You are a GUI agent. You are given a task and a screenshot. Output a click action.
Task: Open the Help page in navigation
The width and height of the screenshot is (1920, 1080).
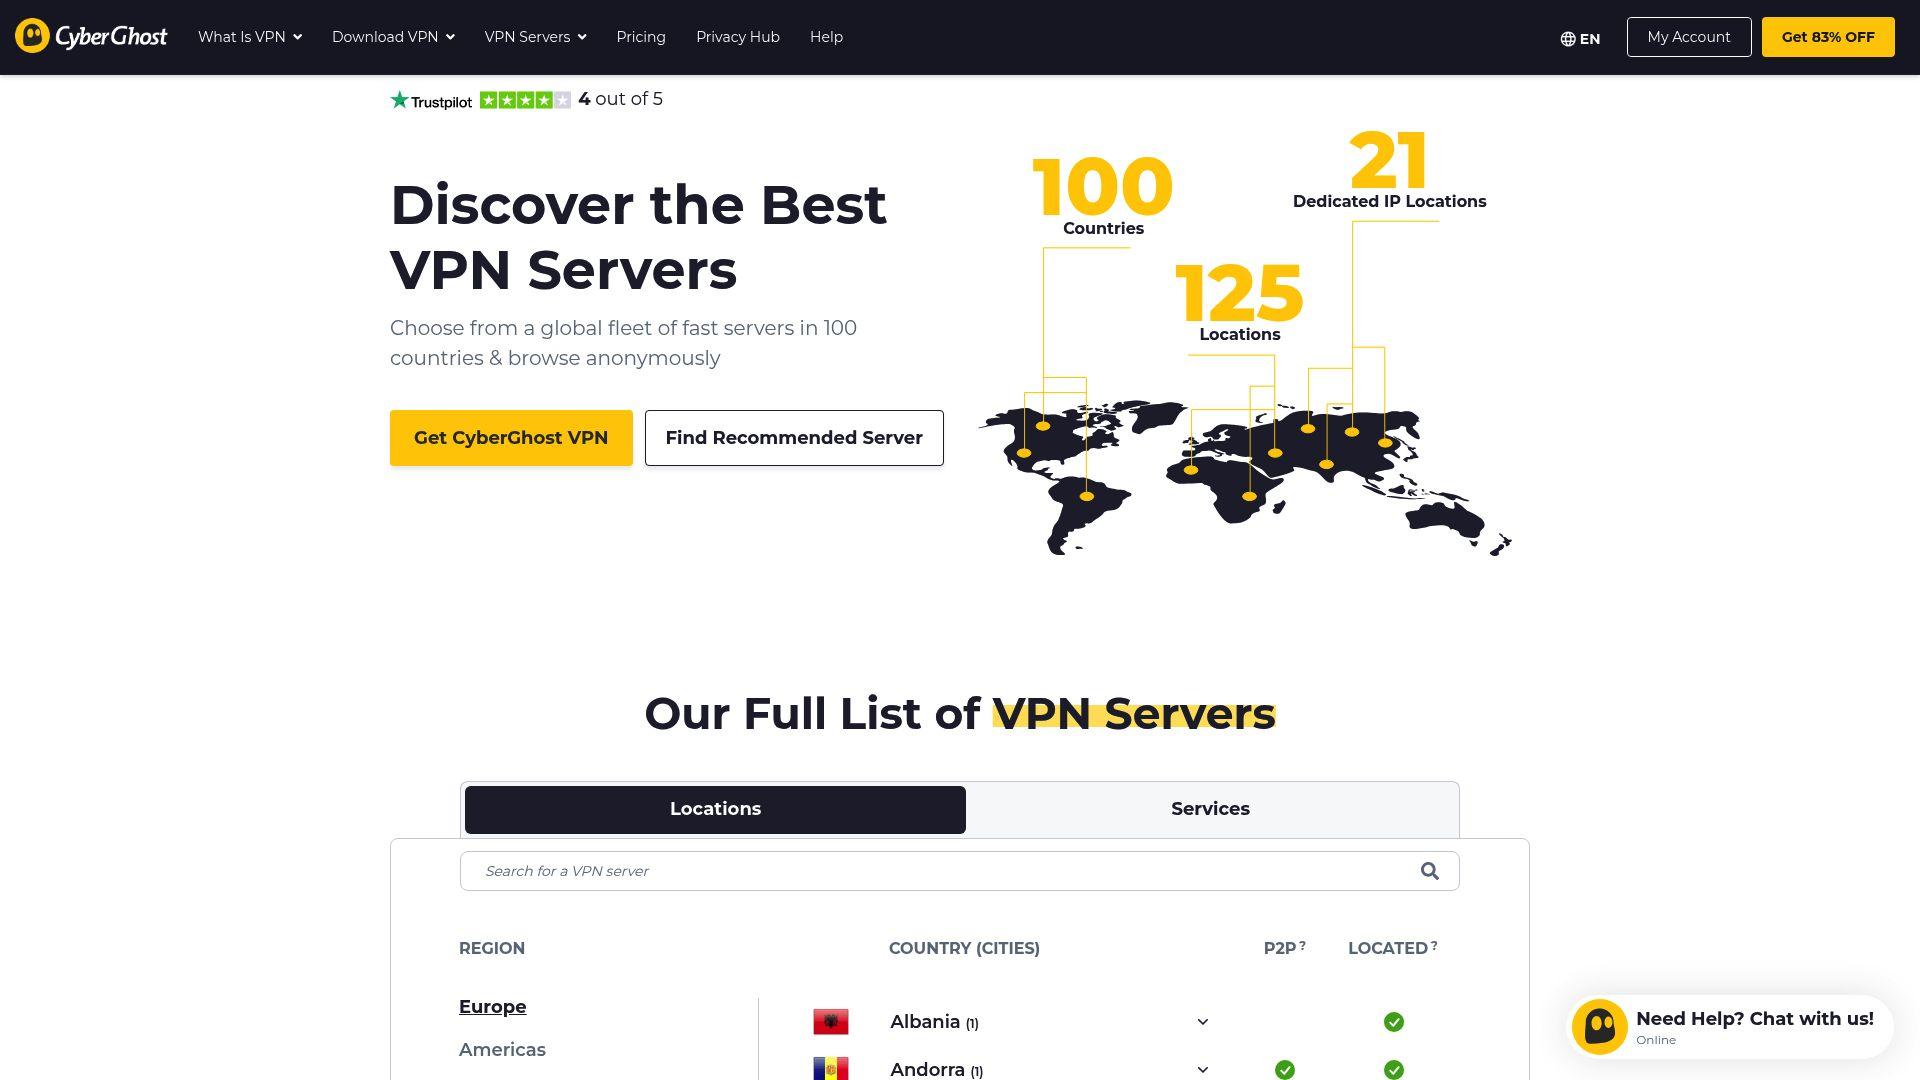point(826,37)
